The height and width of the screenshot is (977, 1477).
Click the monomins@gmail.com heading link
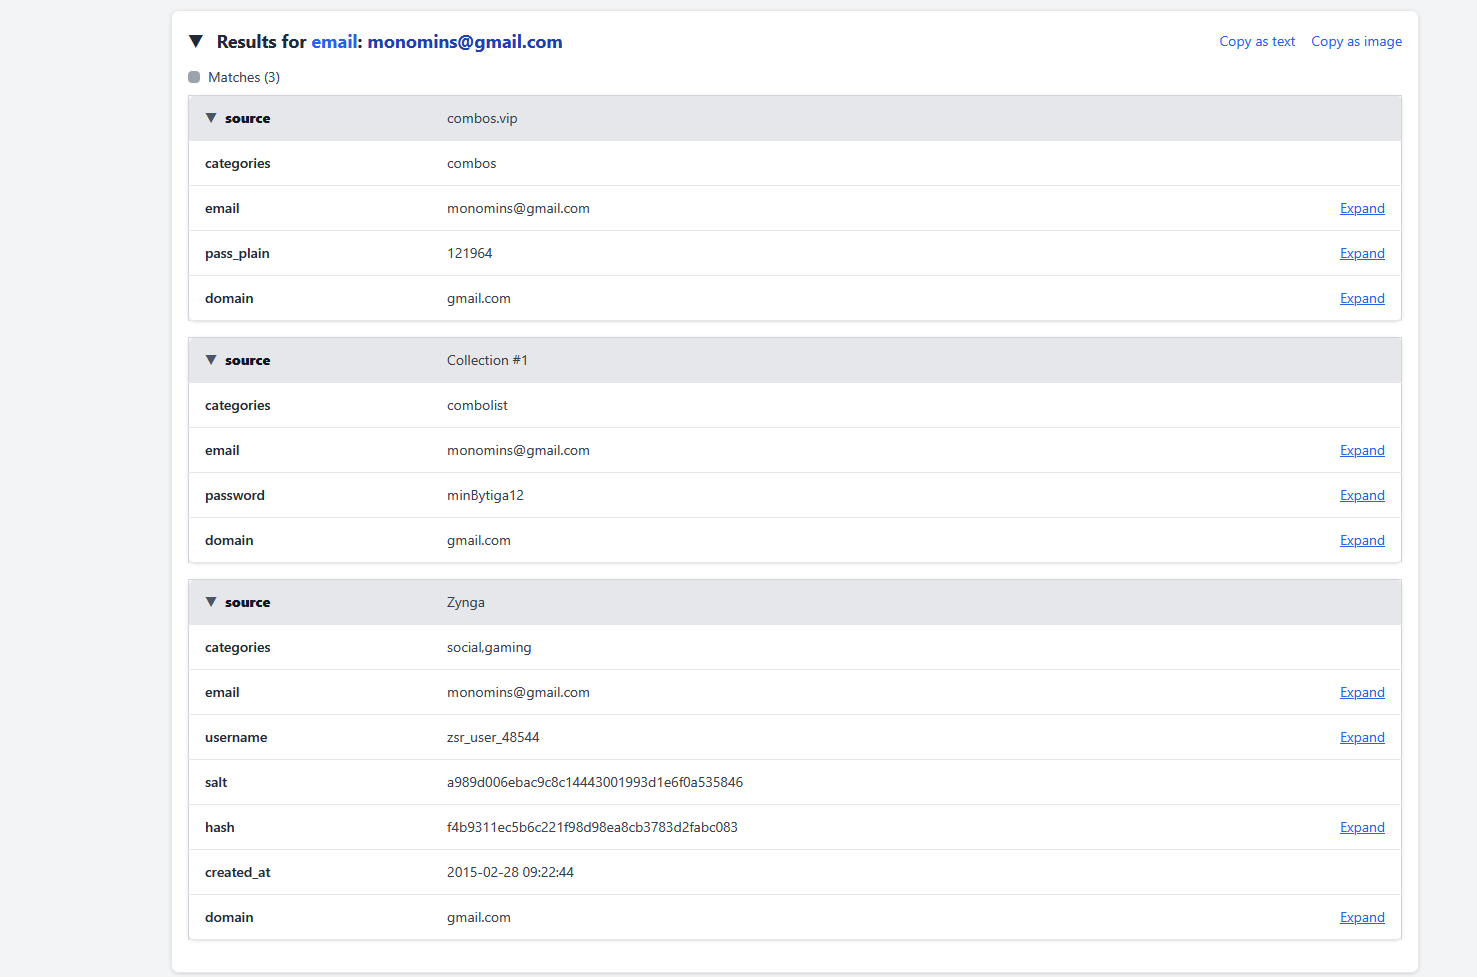click(x=464, y=42)
